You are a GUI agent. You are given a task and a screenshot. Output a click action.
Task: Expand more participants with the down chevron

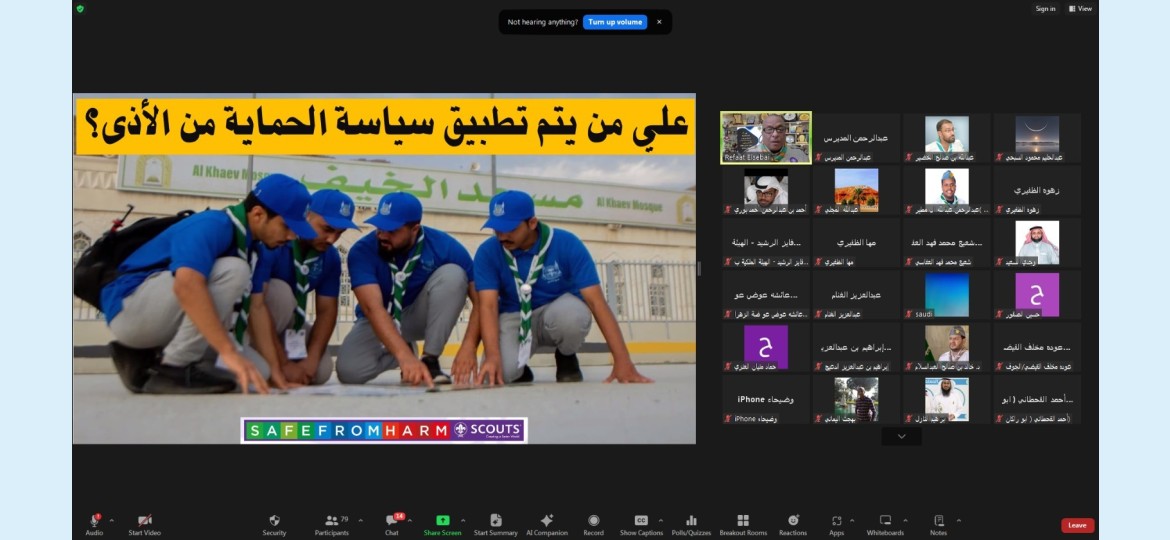click(901, 437)
